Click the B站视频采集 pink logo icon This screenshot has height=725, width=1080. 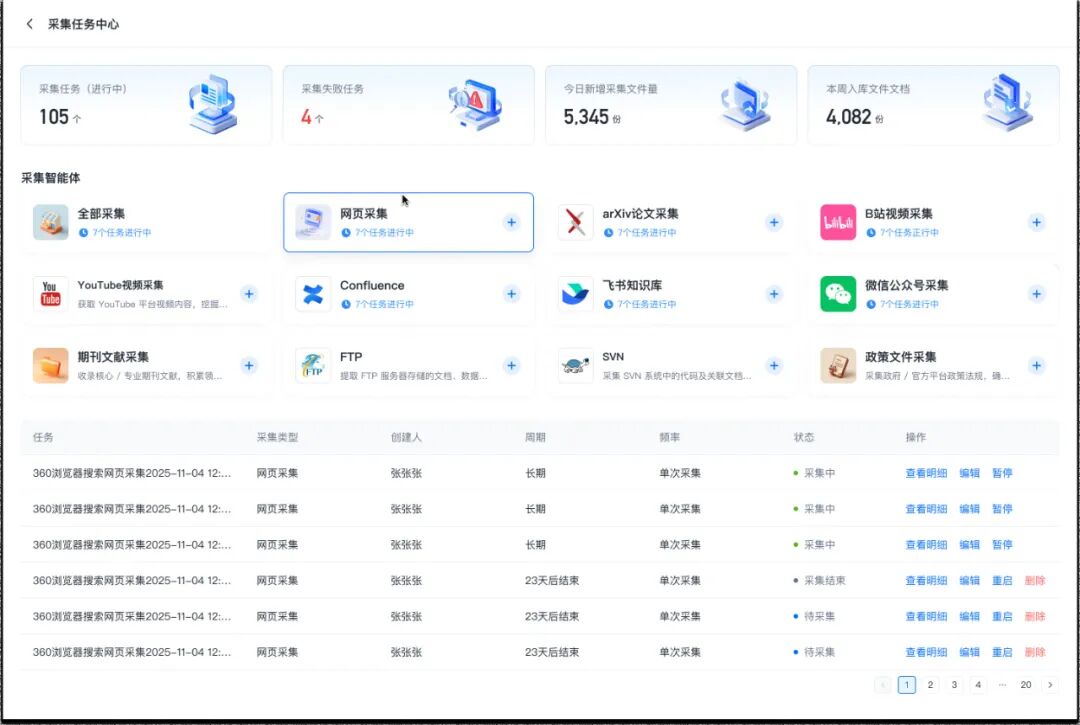(838, 222)
